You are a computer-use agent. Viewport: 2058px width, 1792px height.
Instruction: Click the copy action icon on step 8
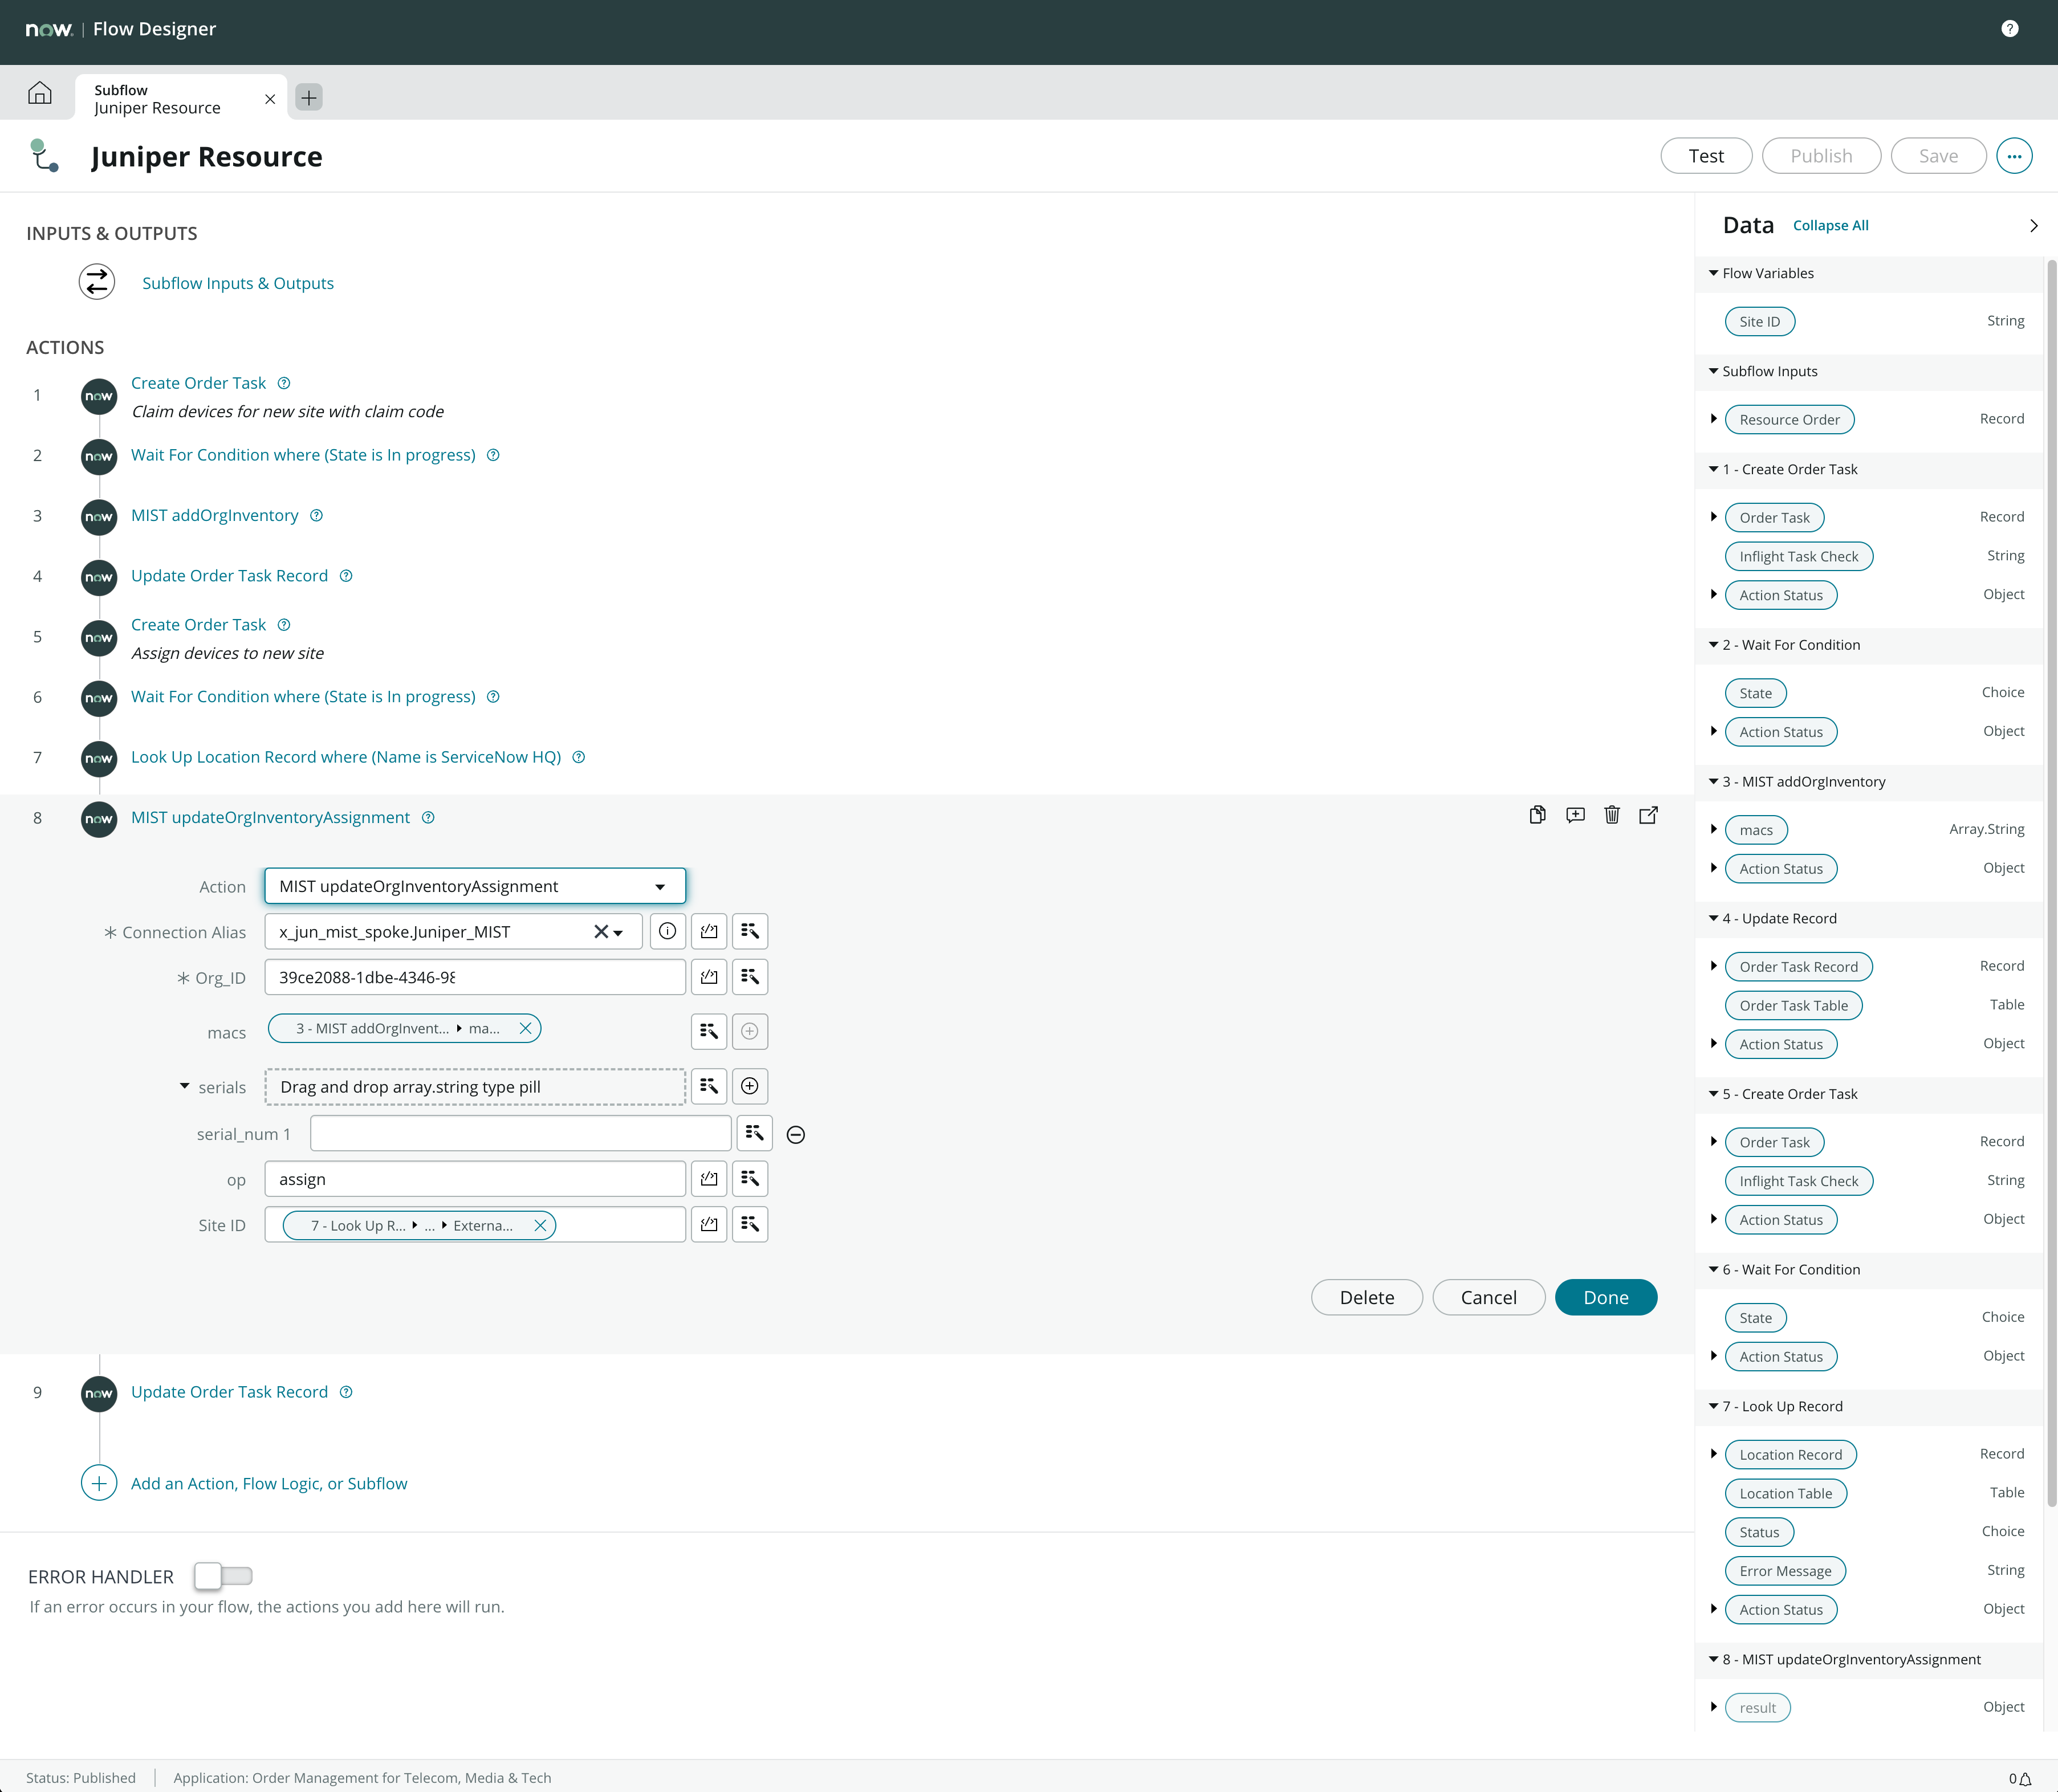pos(1537,815)
